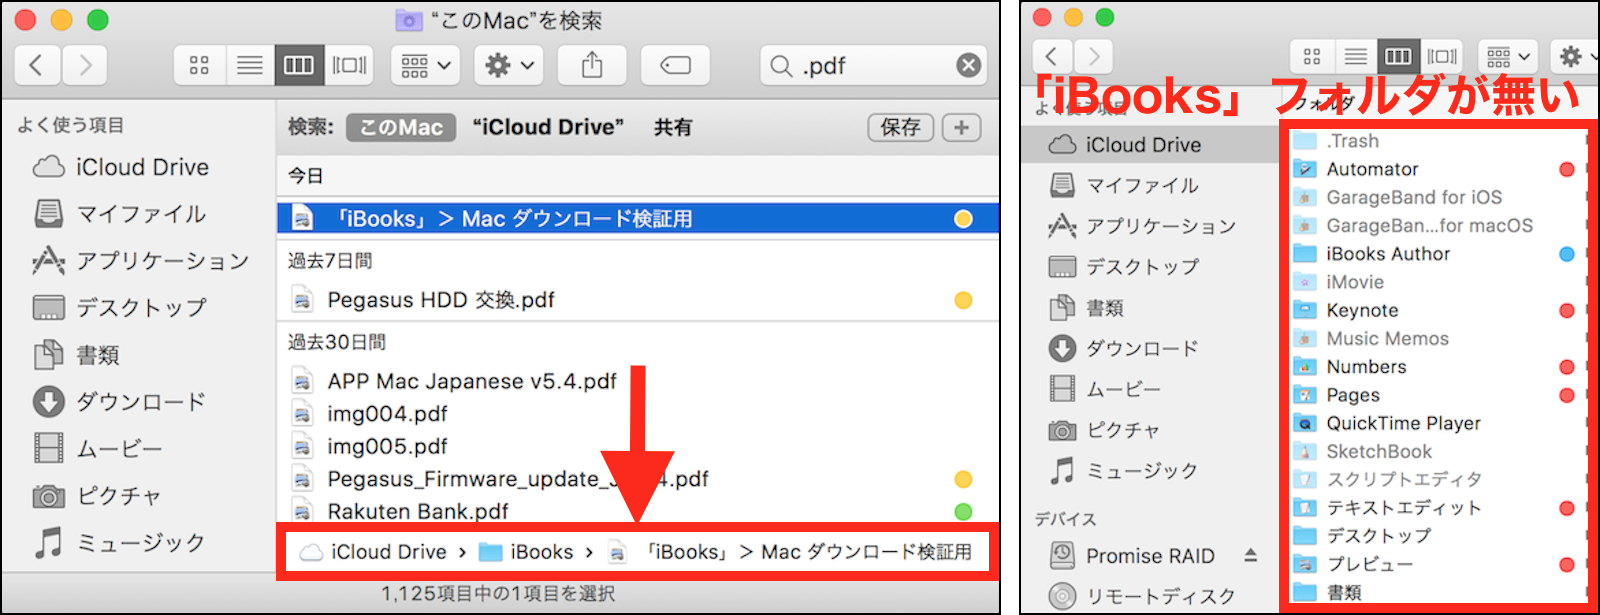This screenshot has width=1600, height=615.
Task: Go back in left Finder window
Action: tap(37, 66)
